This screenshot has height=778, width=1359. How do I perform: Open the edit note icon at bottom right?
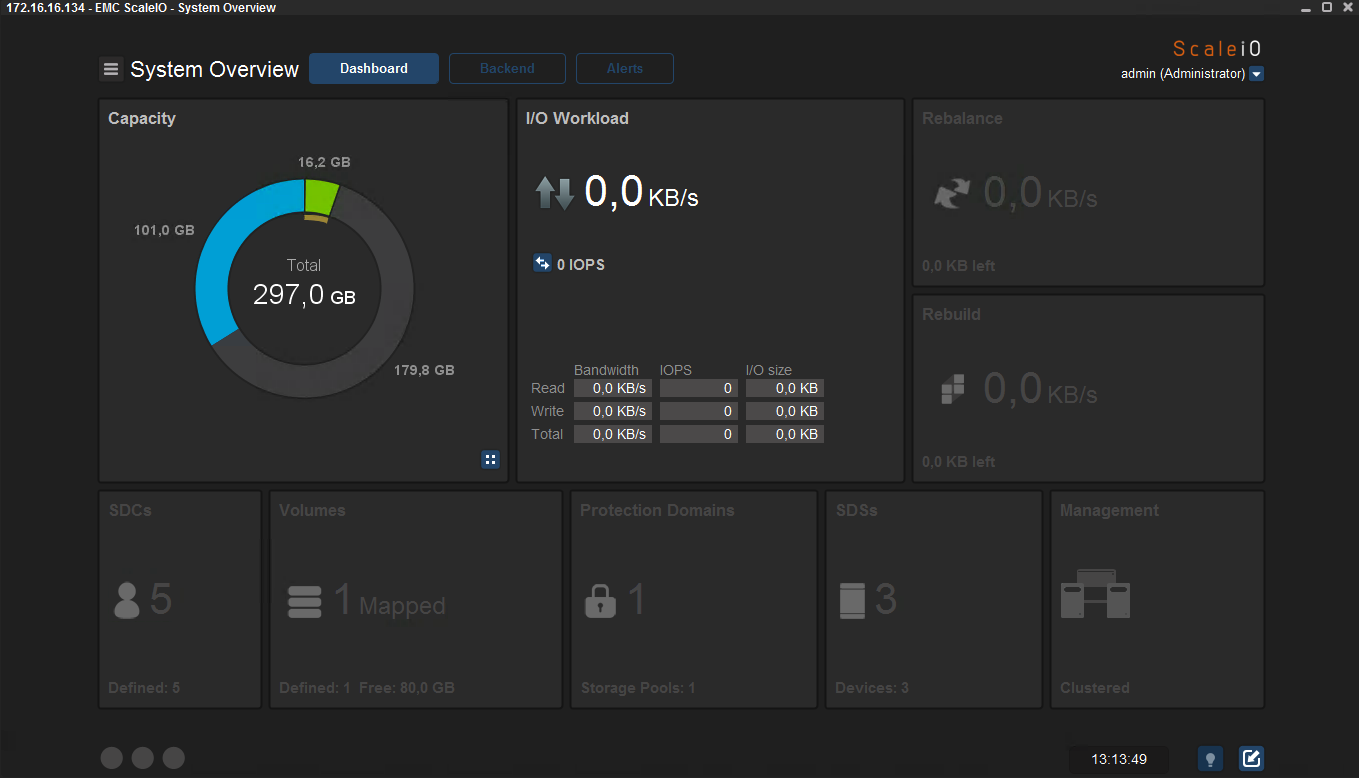point(1251,759)
